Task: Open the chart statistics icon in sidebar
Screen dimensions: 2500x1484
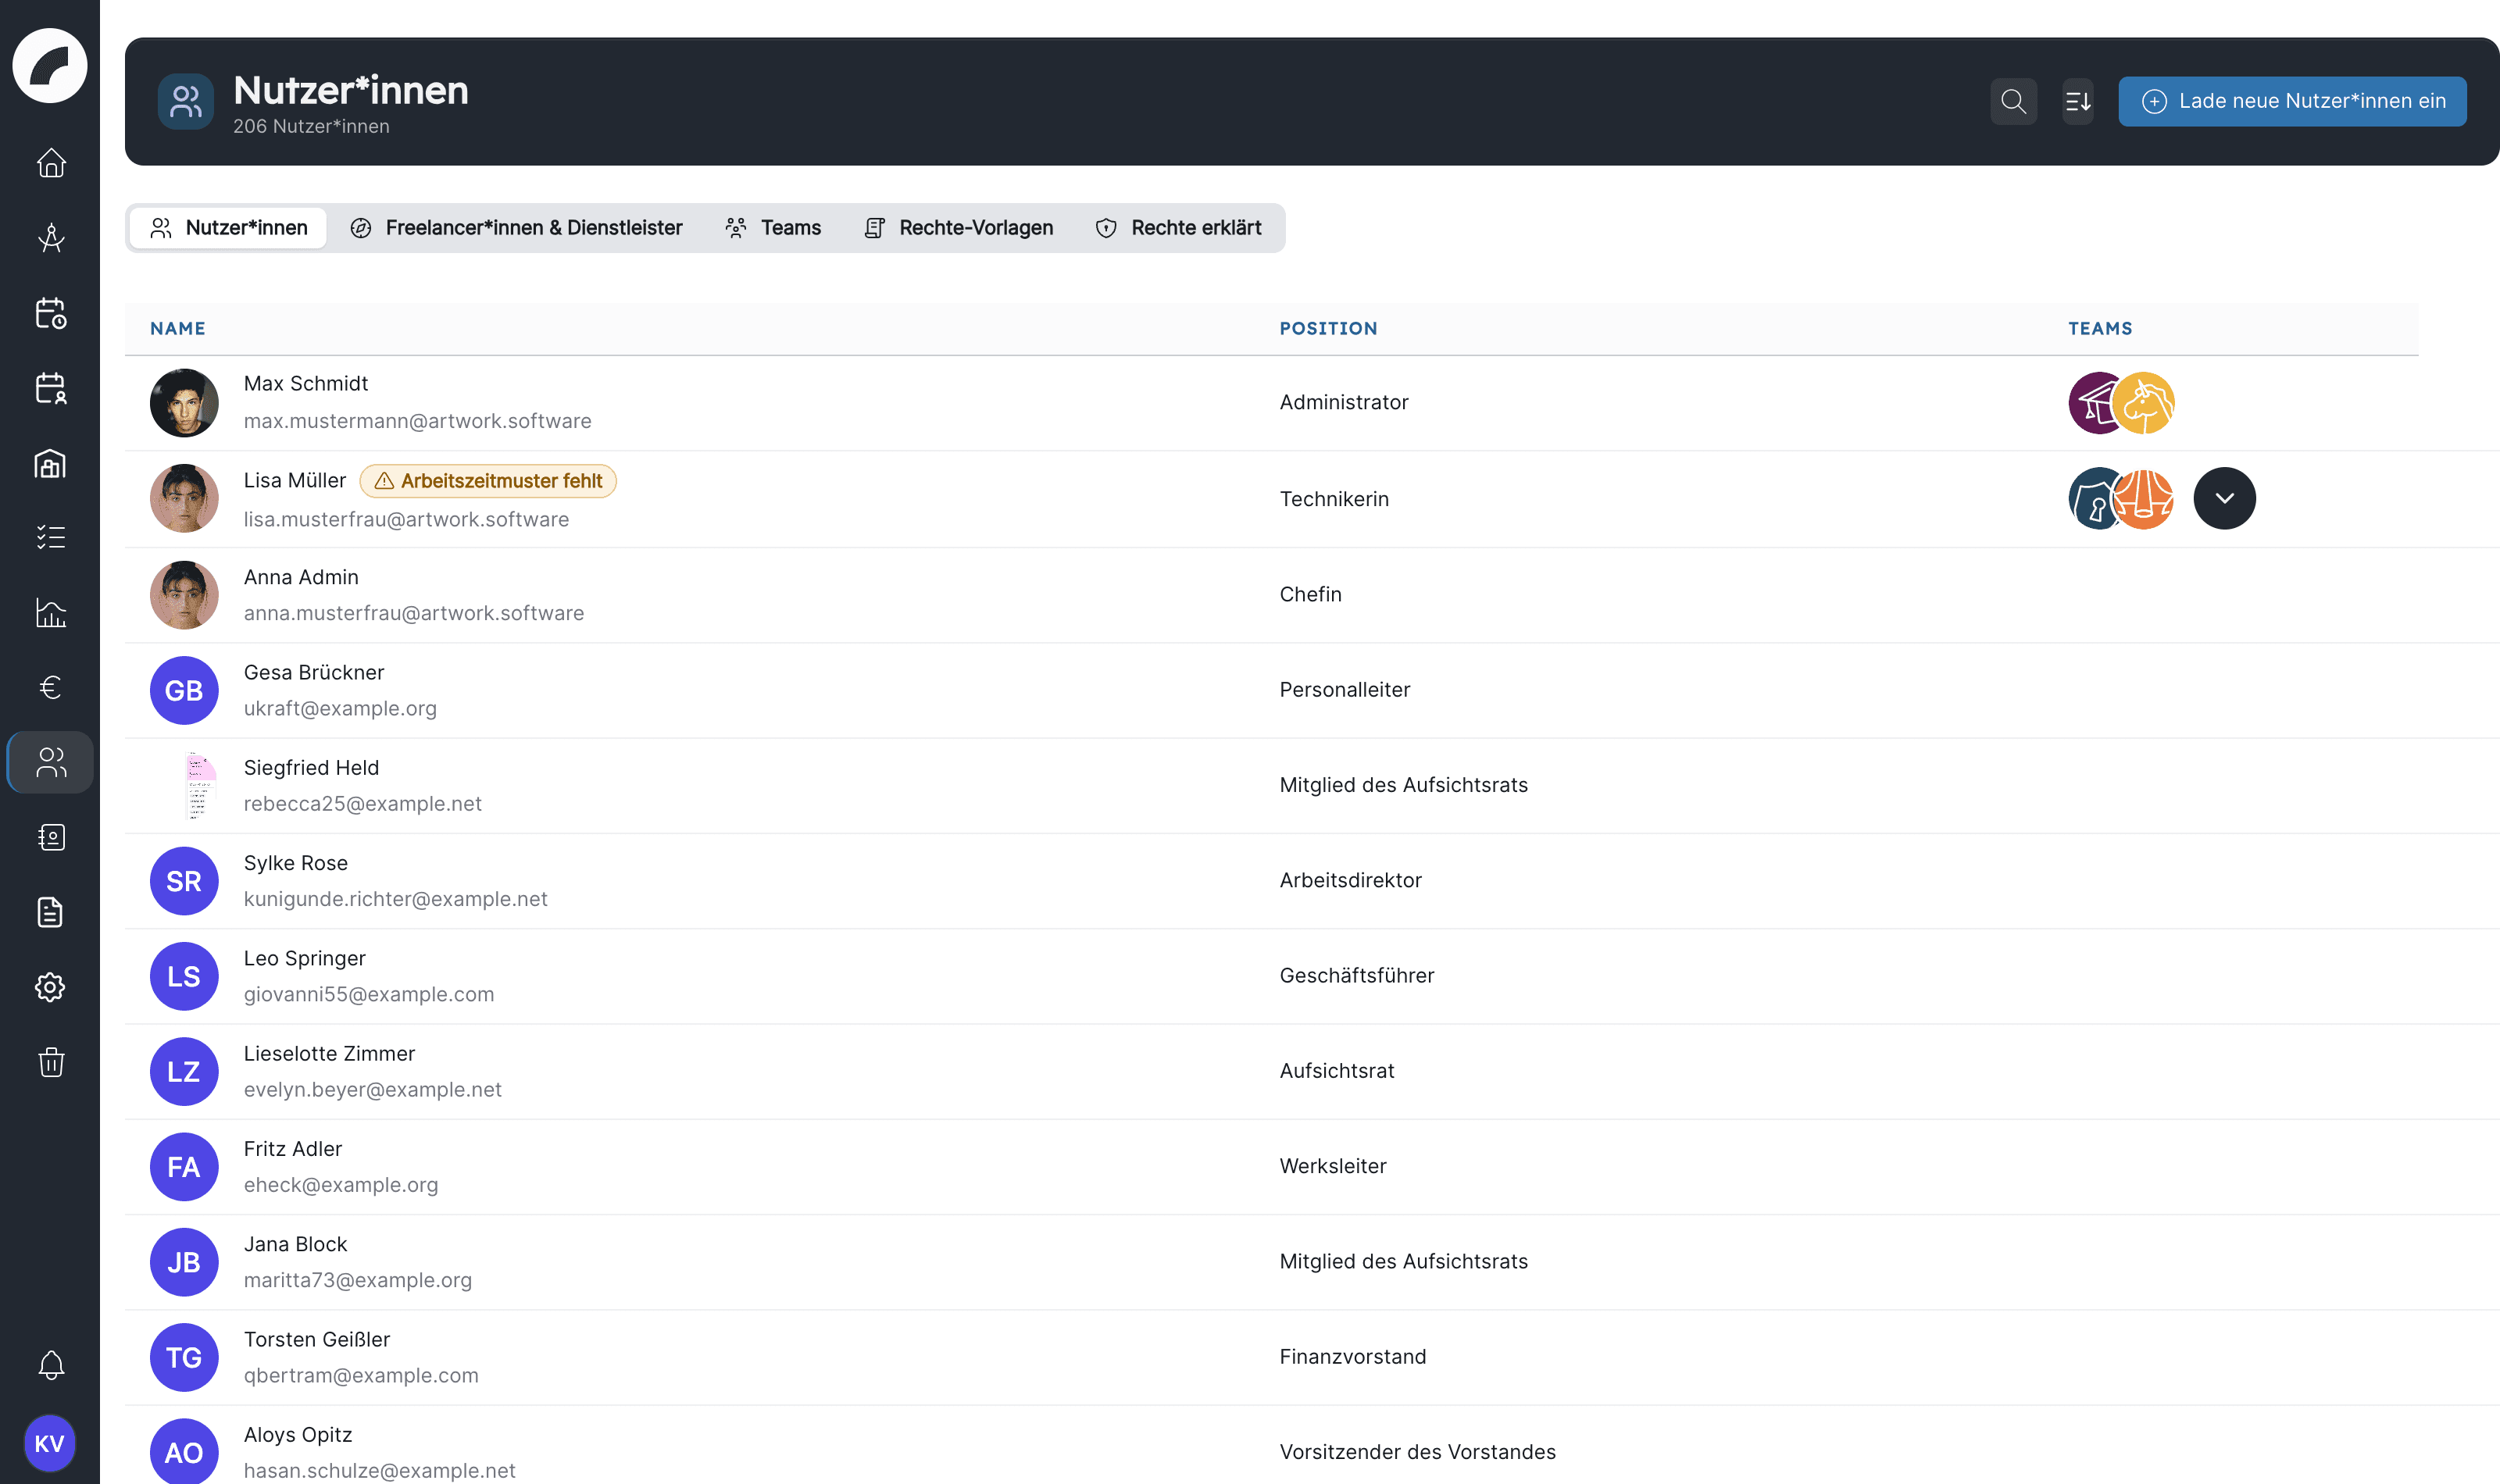Action: [x=50, y=612]
